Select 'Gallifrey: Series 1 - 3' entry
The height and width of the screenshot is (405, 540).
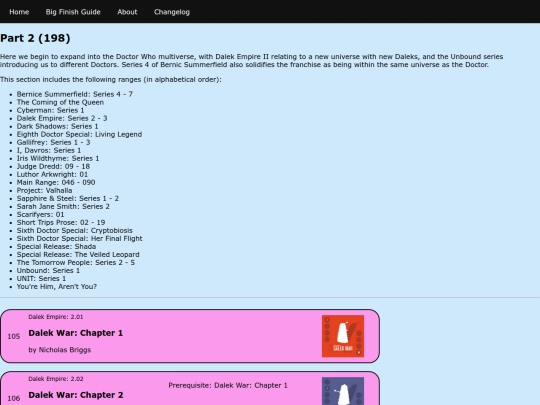(53, 142)
